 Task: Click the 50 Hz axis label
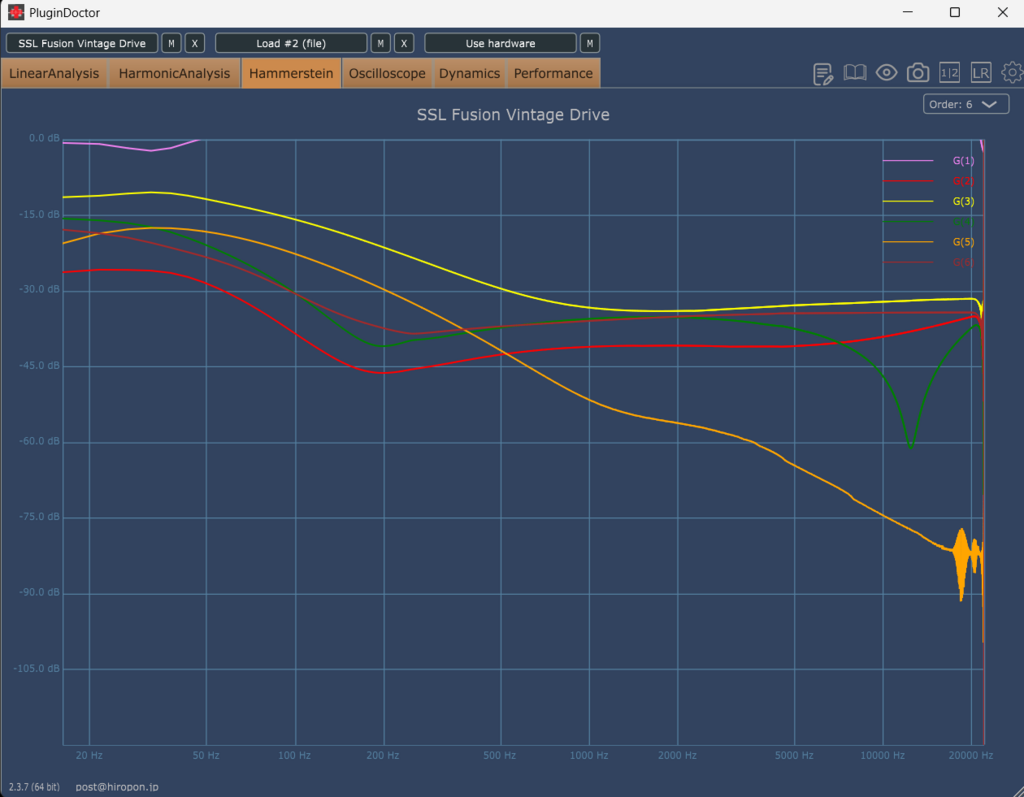click(206, 755)
